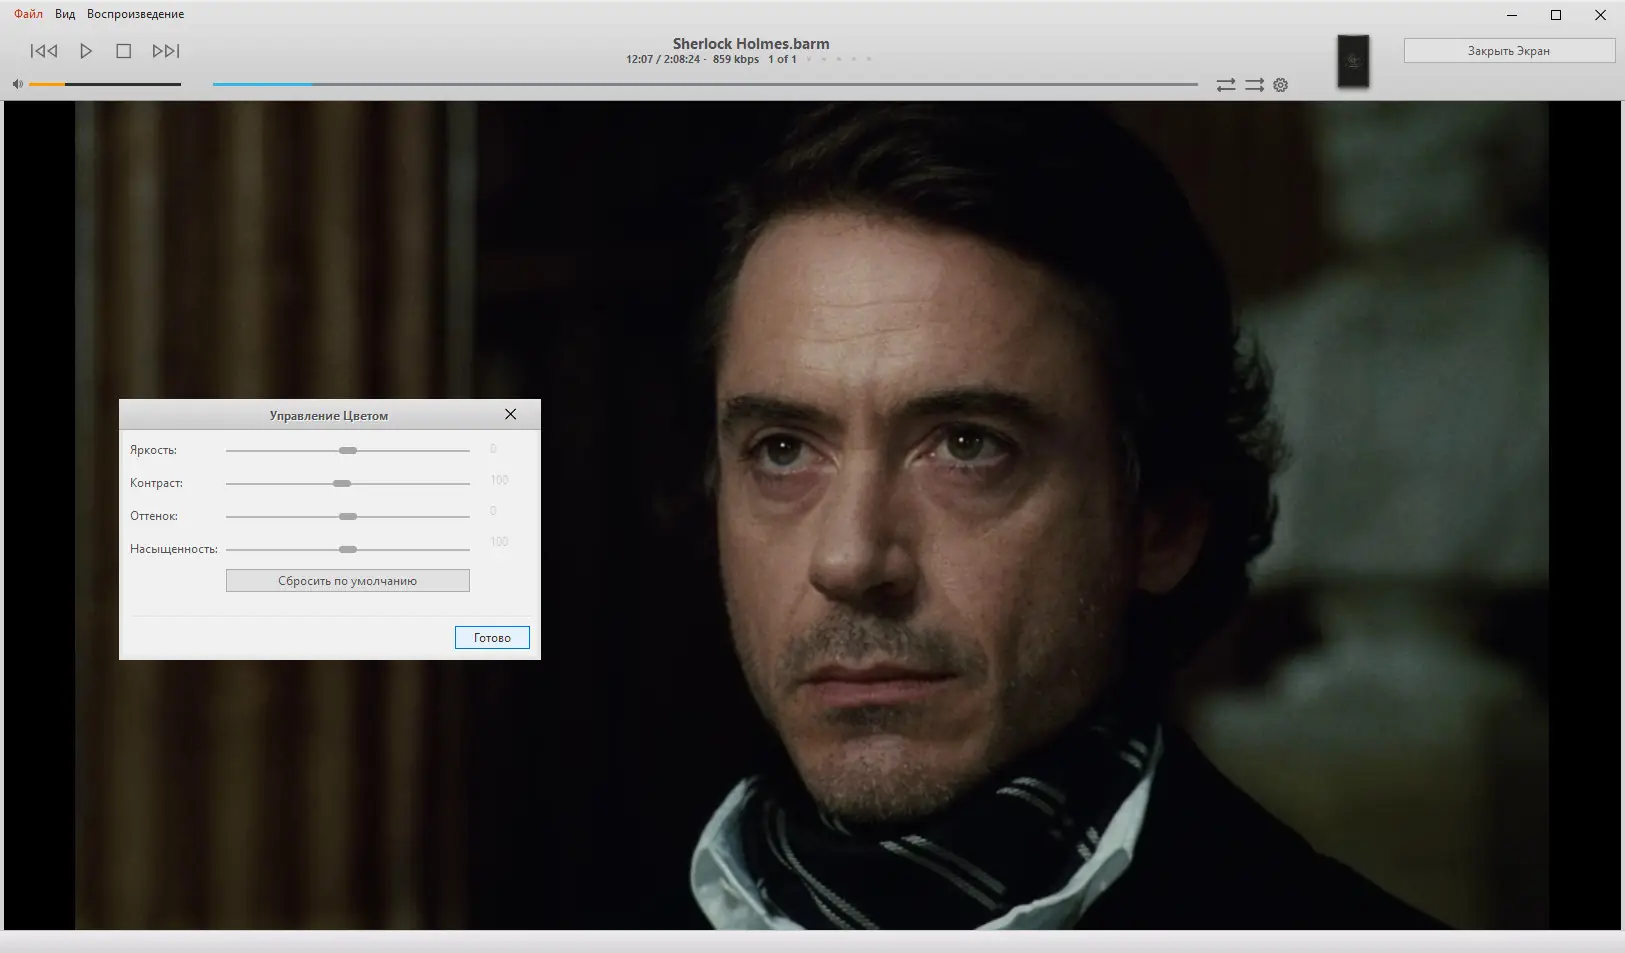Close the Управление Цветом dialog
The width and height of the screenshot is (1625, 953).
click(x=511, y=414)
